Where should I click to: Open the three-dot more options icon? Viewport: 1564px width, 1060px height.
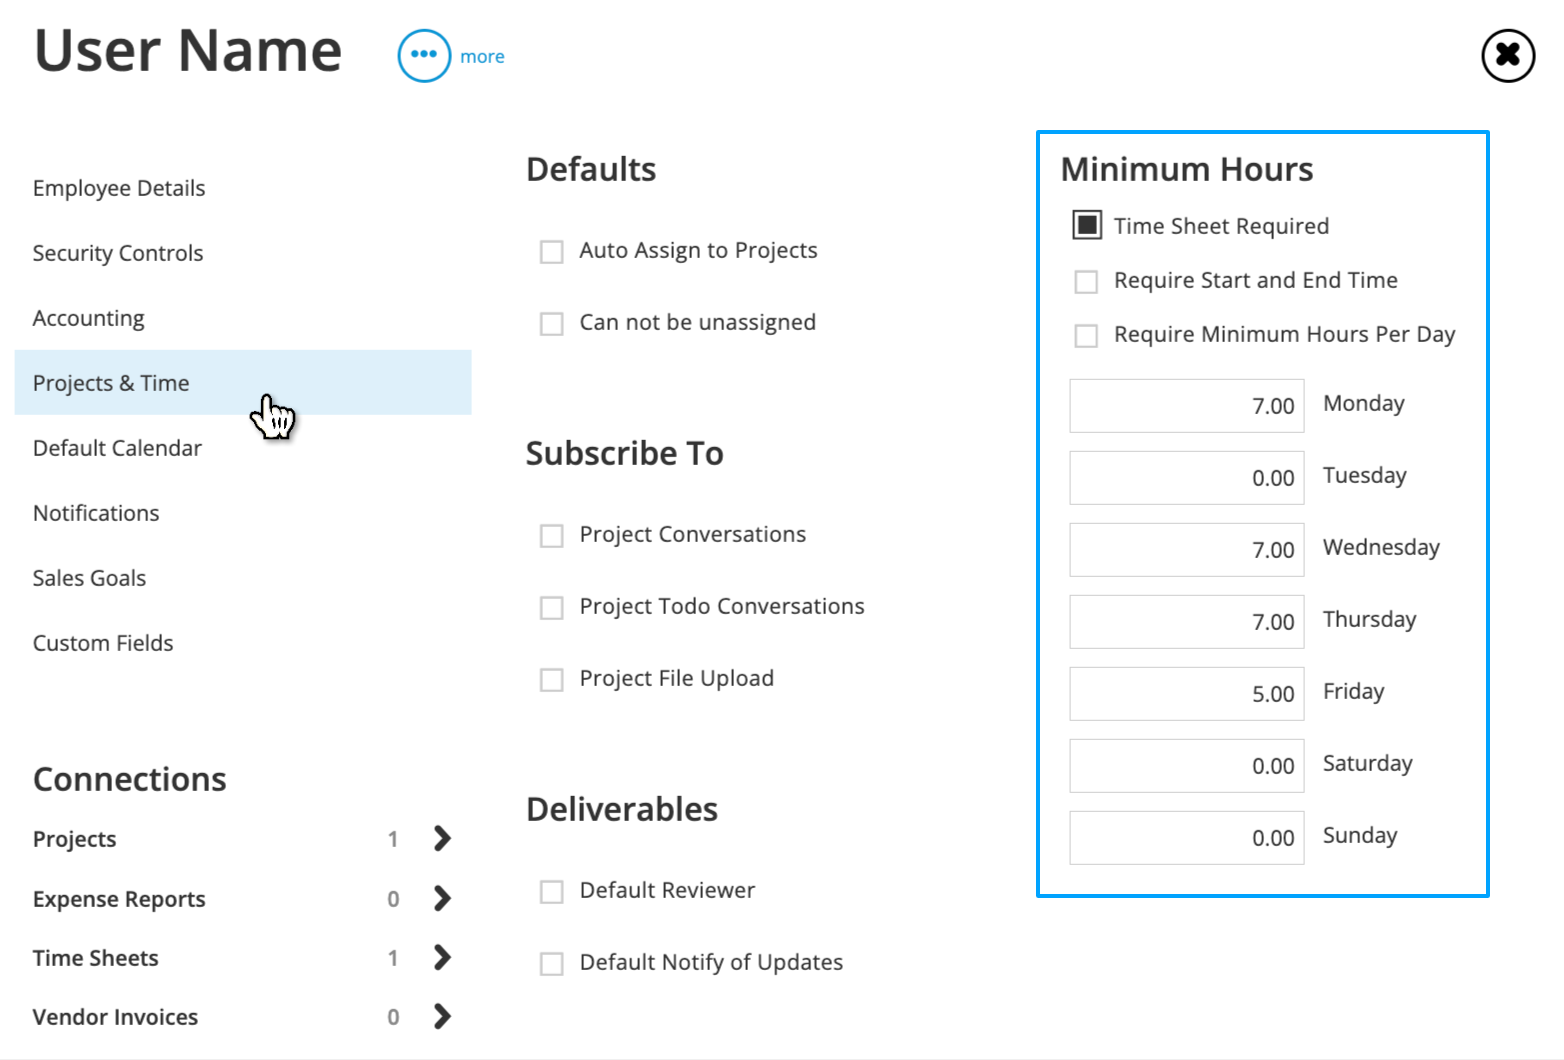tap(424, 55)
